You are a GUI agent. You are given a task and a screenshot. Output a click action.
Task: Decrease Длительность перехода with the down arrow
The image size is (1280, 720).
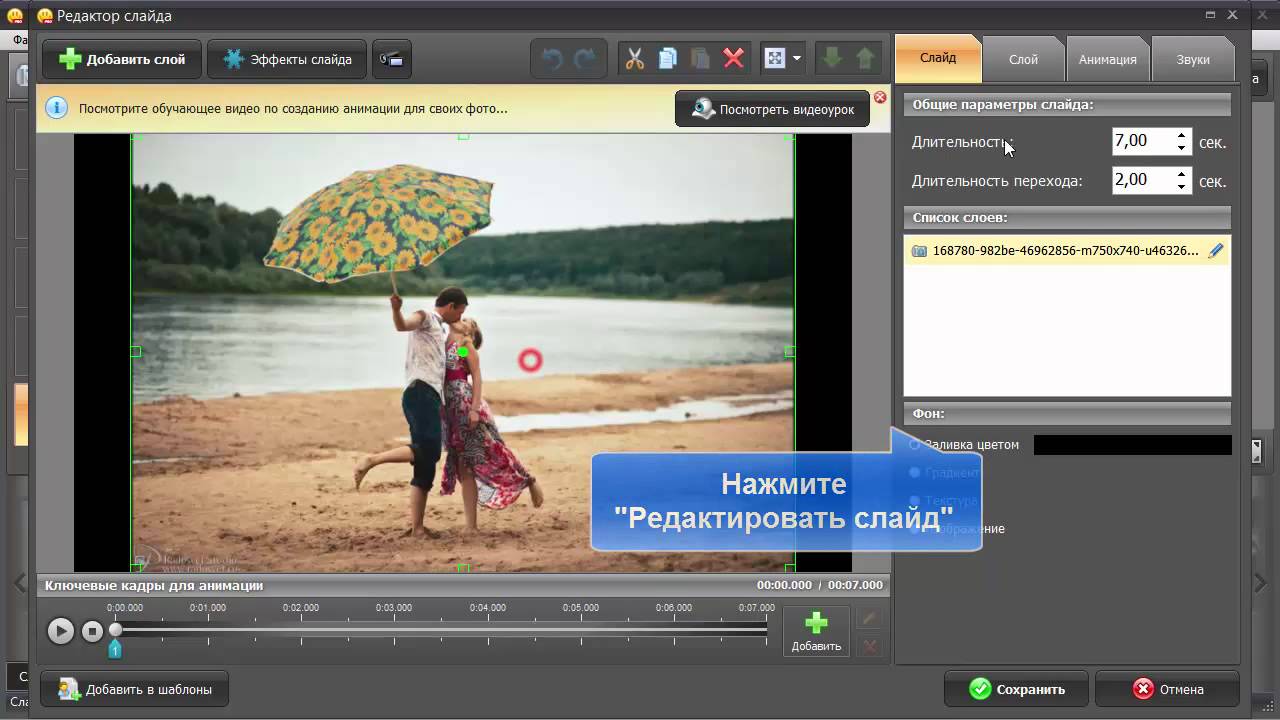pos(1182,187)
